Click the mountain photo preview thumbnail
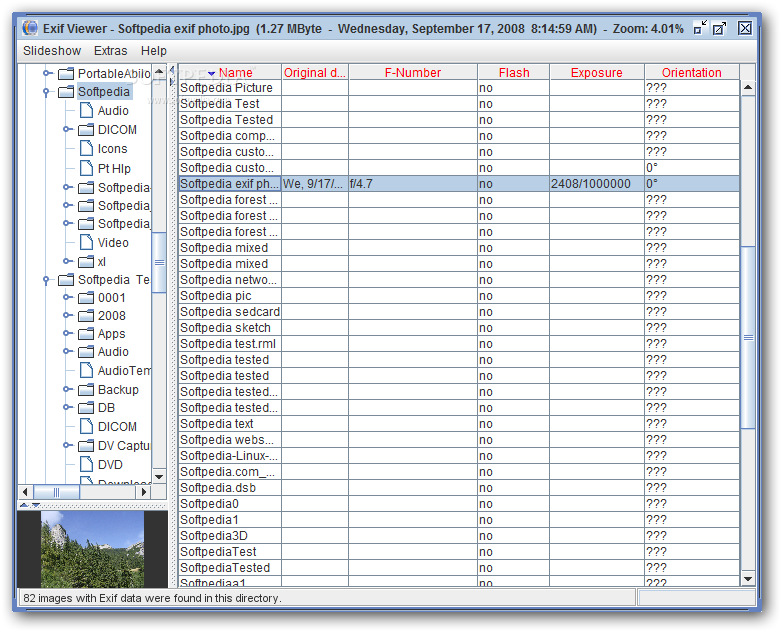The height and width of the screenshot is (632, 782). pos(92,549)
